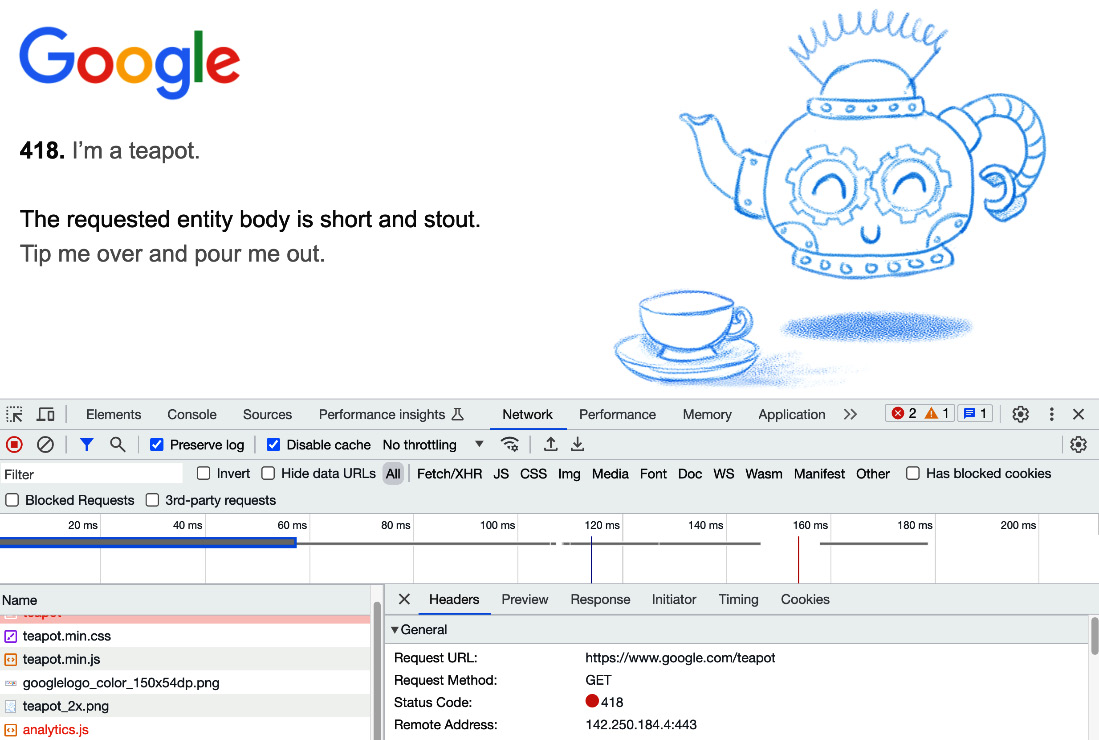Open network panel settings gear icon
The width and height of the screenshot is (1099, 740).
pyautogui.click(x=1079, y=444)
